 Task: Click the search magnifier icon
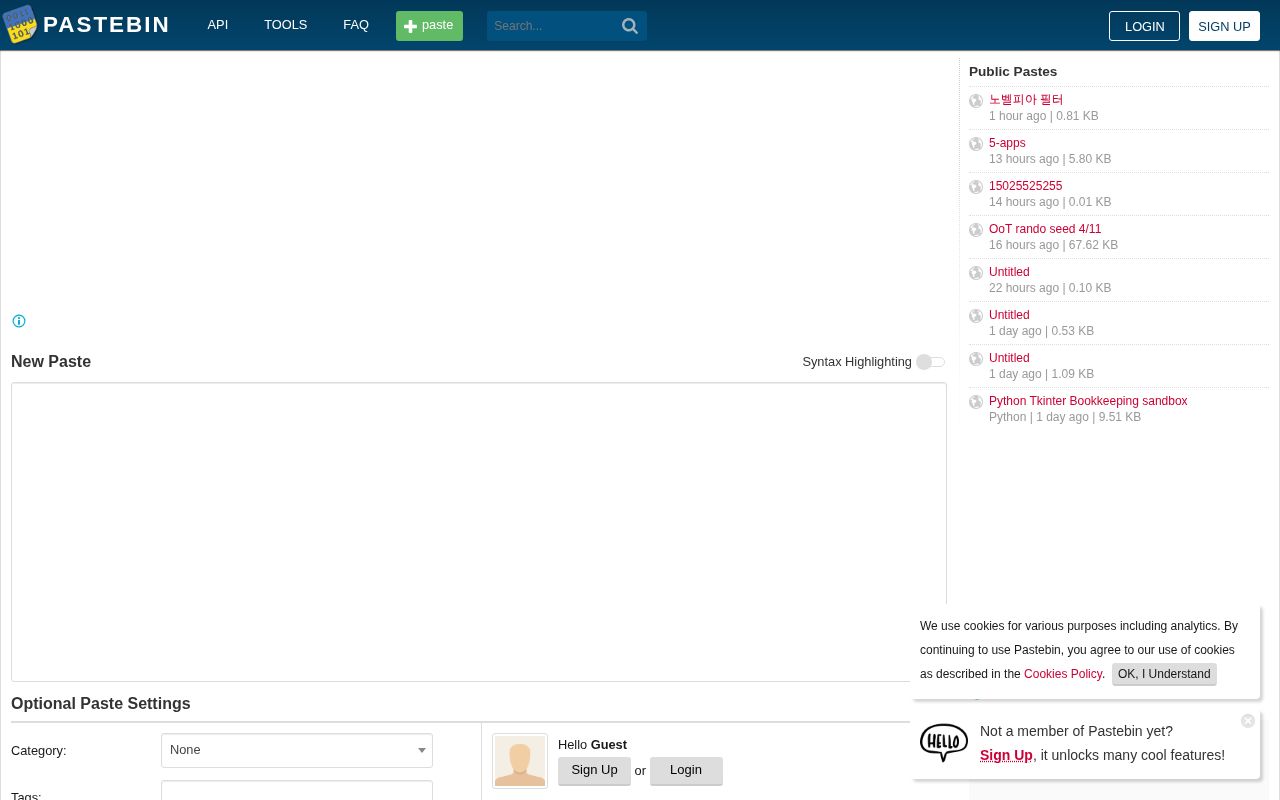[x=629, y=26]
